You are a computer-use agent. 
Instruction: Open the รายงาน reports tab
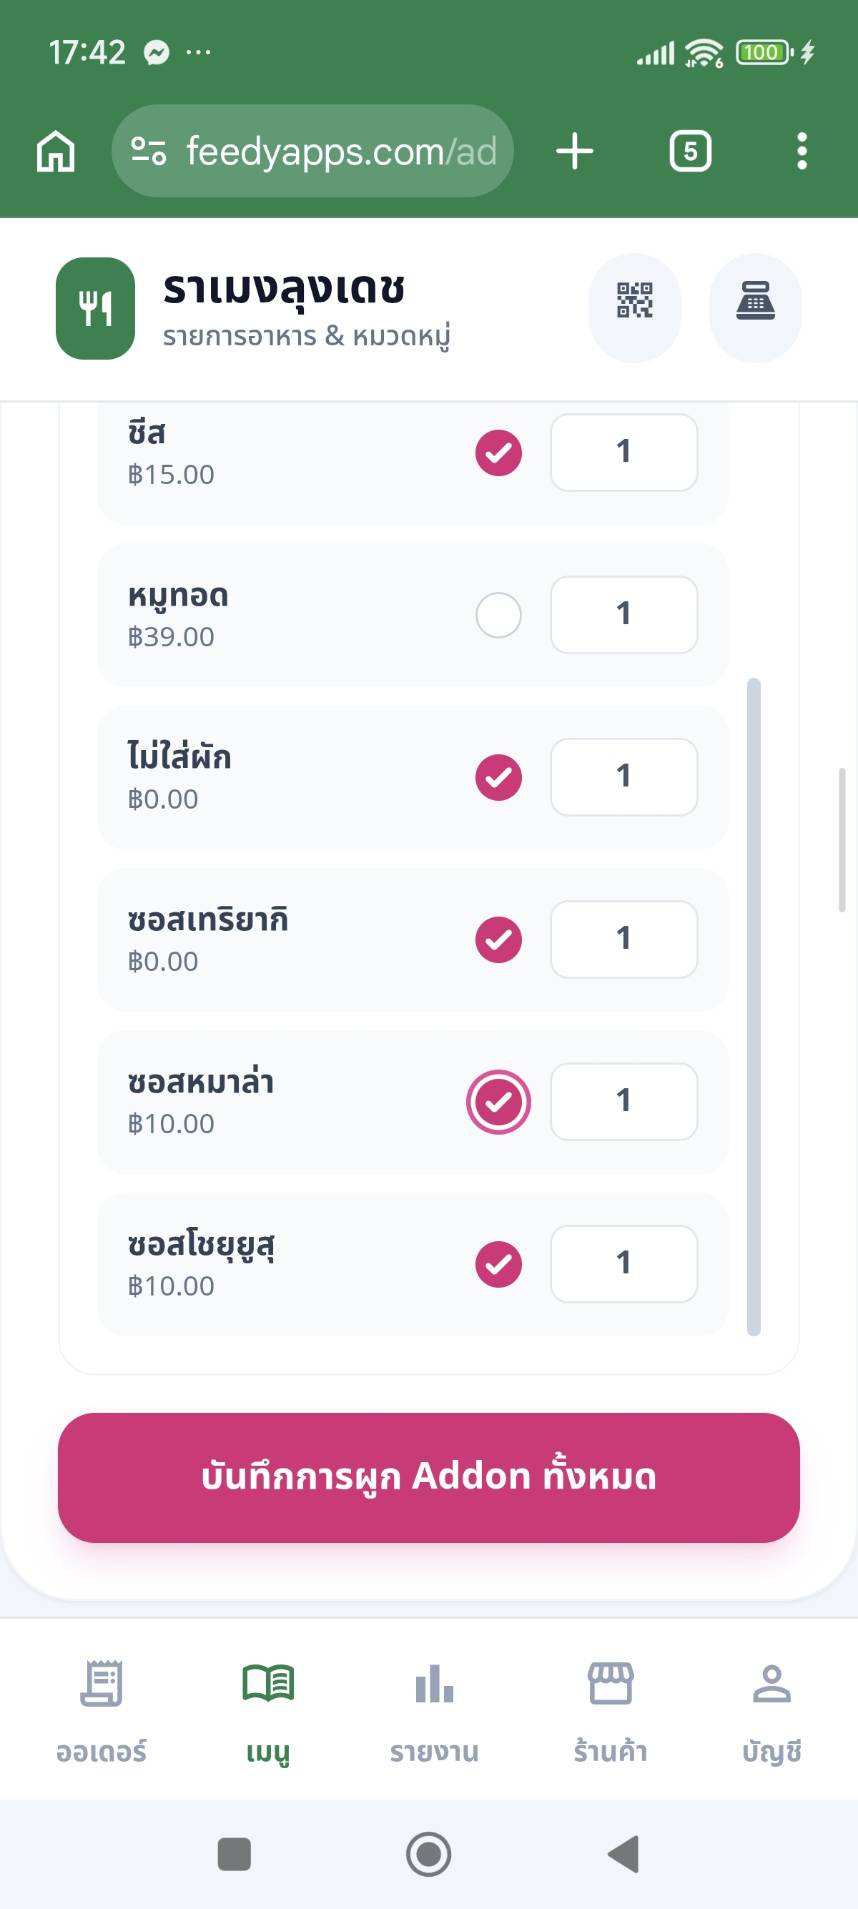(434, 1710)
